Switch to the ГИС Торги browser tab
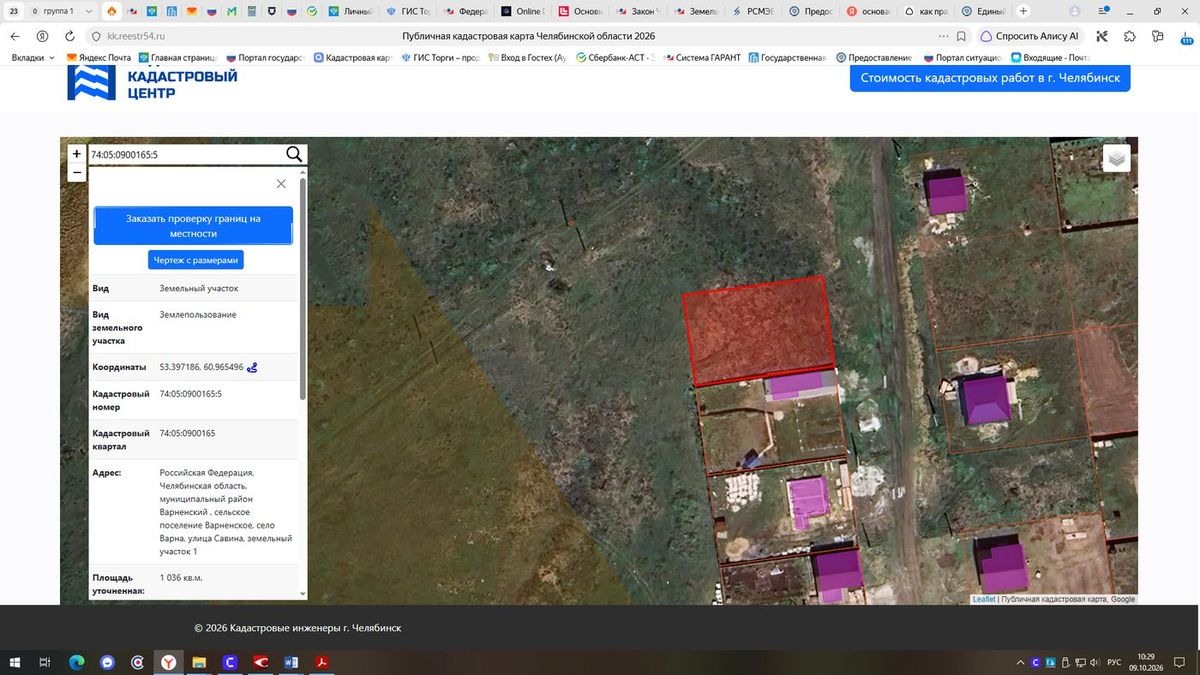 pyautogui.click(x=409, y=11)
